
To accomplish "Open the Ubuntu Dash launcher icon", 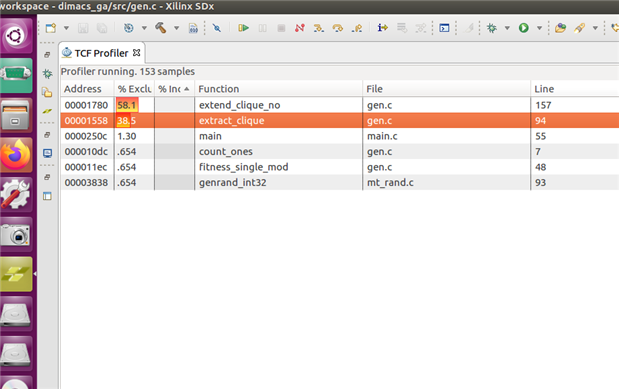I will 16,36.
